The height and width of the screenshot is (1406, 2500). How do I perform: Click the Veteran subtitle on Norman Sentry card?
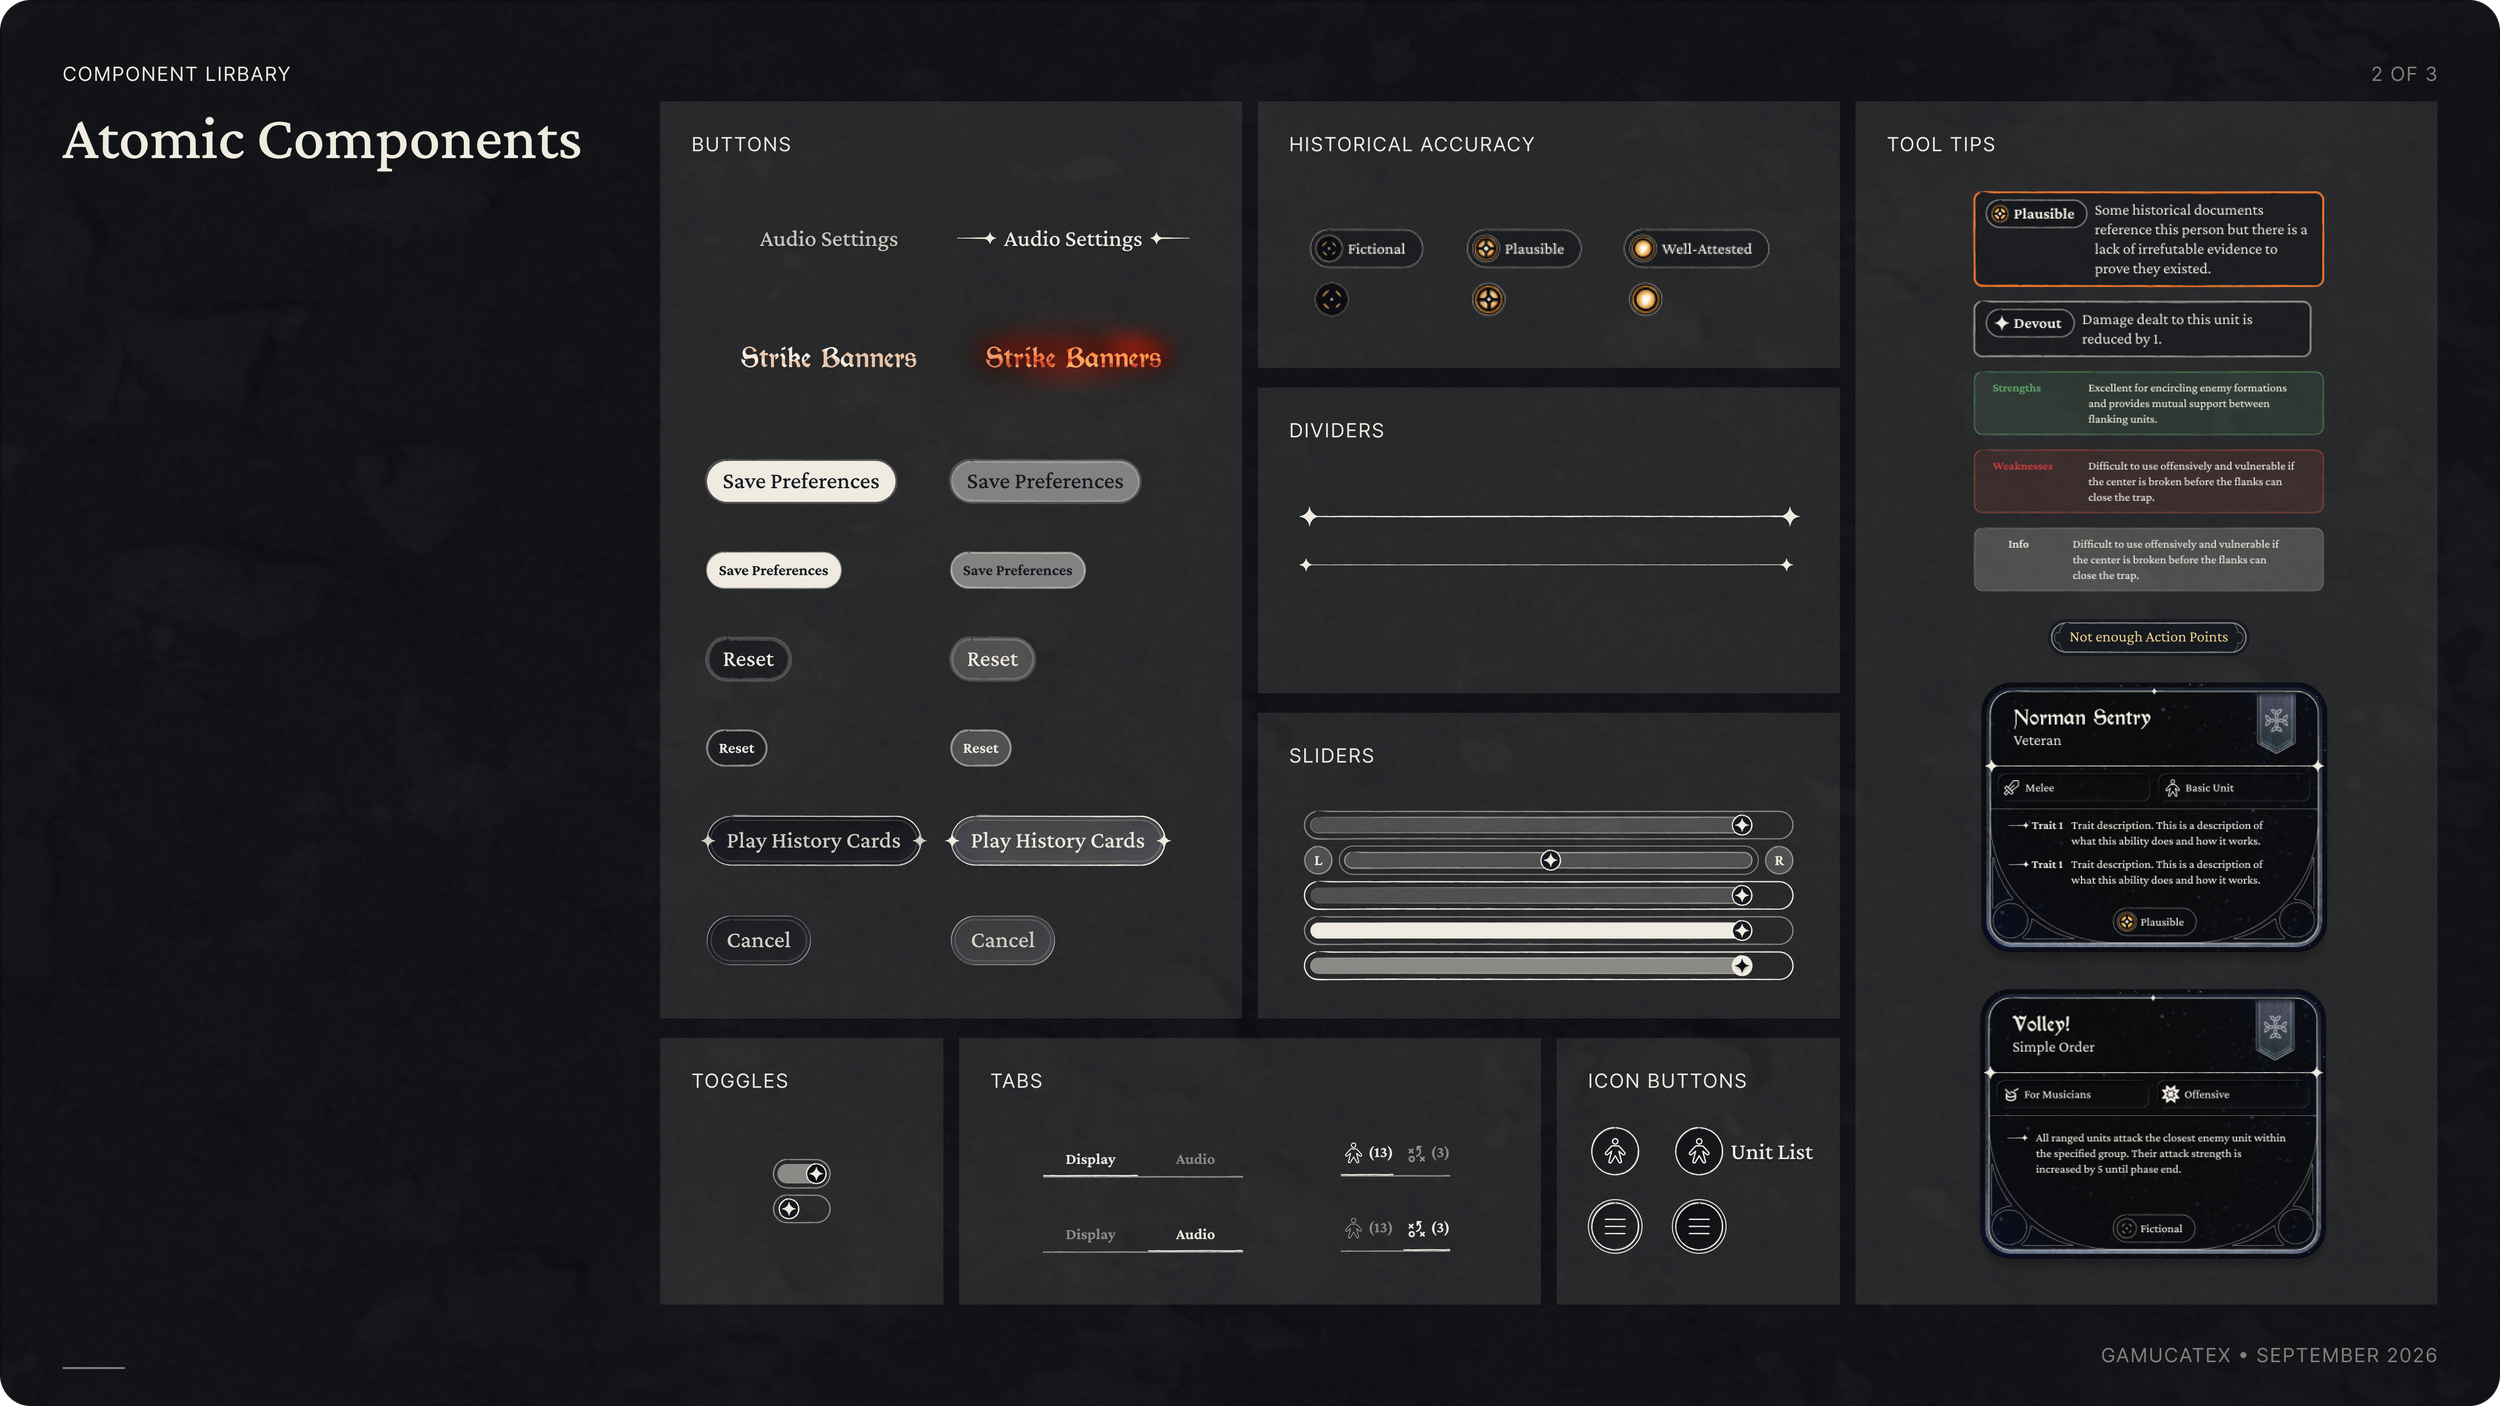pos(2037,741)
